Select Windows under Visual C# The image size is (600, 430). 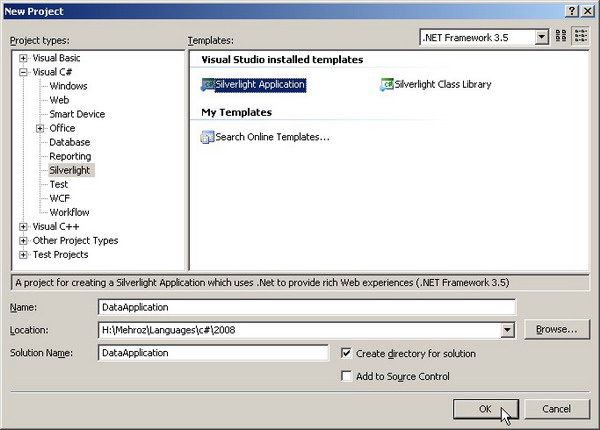click(68, 86)
